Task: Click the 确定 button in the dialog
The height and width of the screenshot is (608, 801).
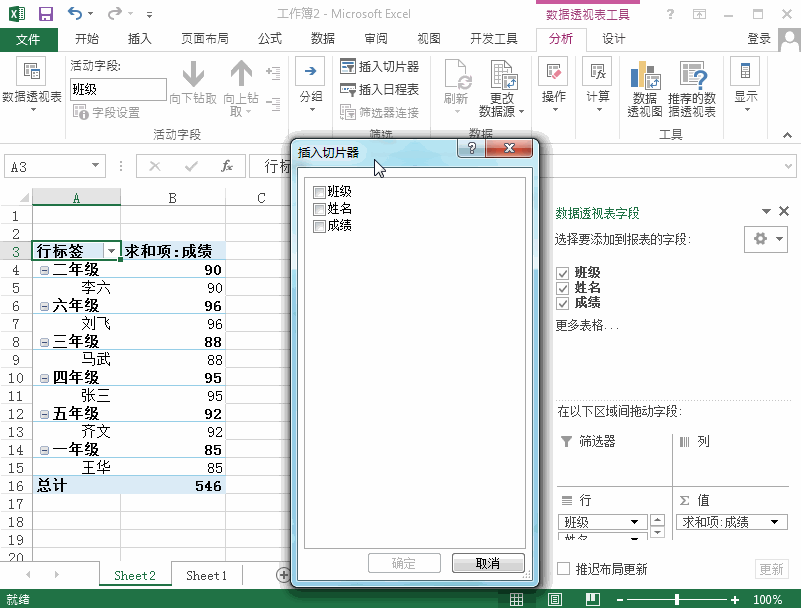Action: (x=404, y=563)
